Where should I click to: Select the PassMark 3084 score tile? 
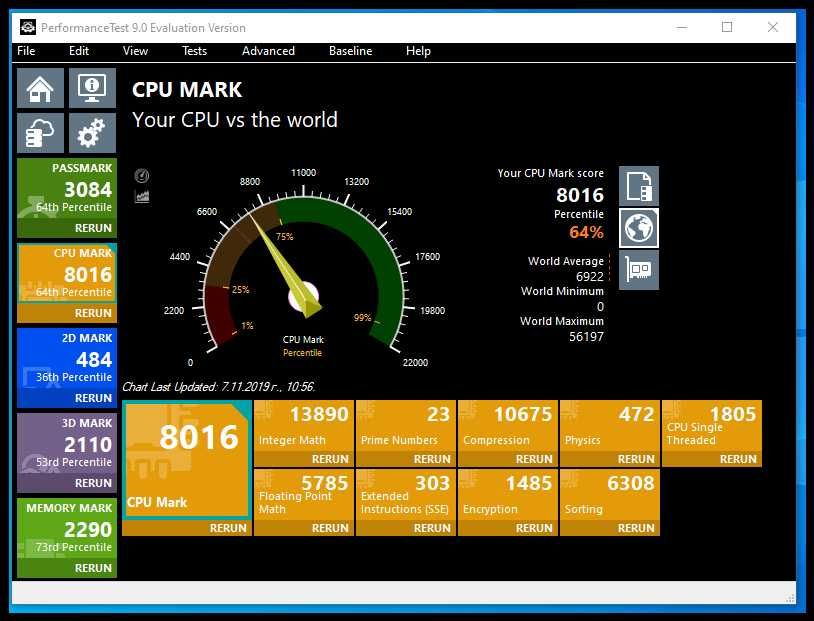point(67,188)
